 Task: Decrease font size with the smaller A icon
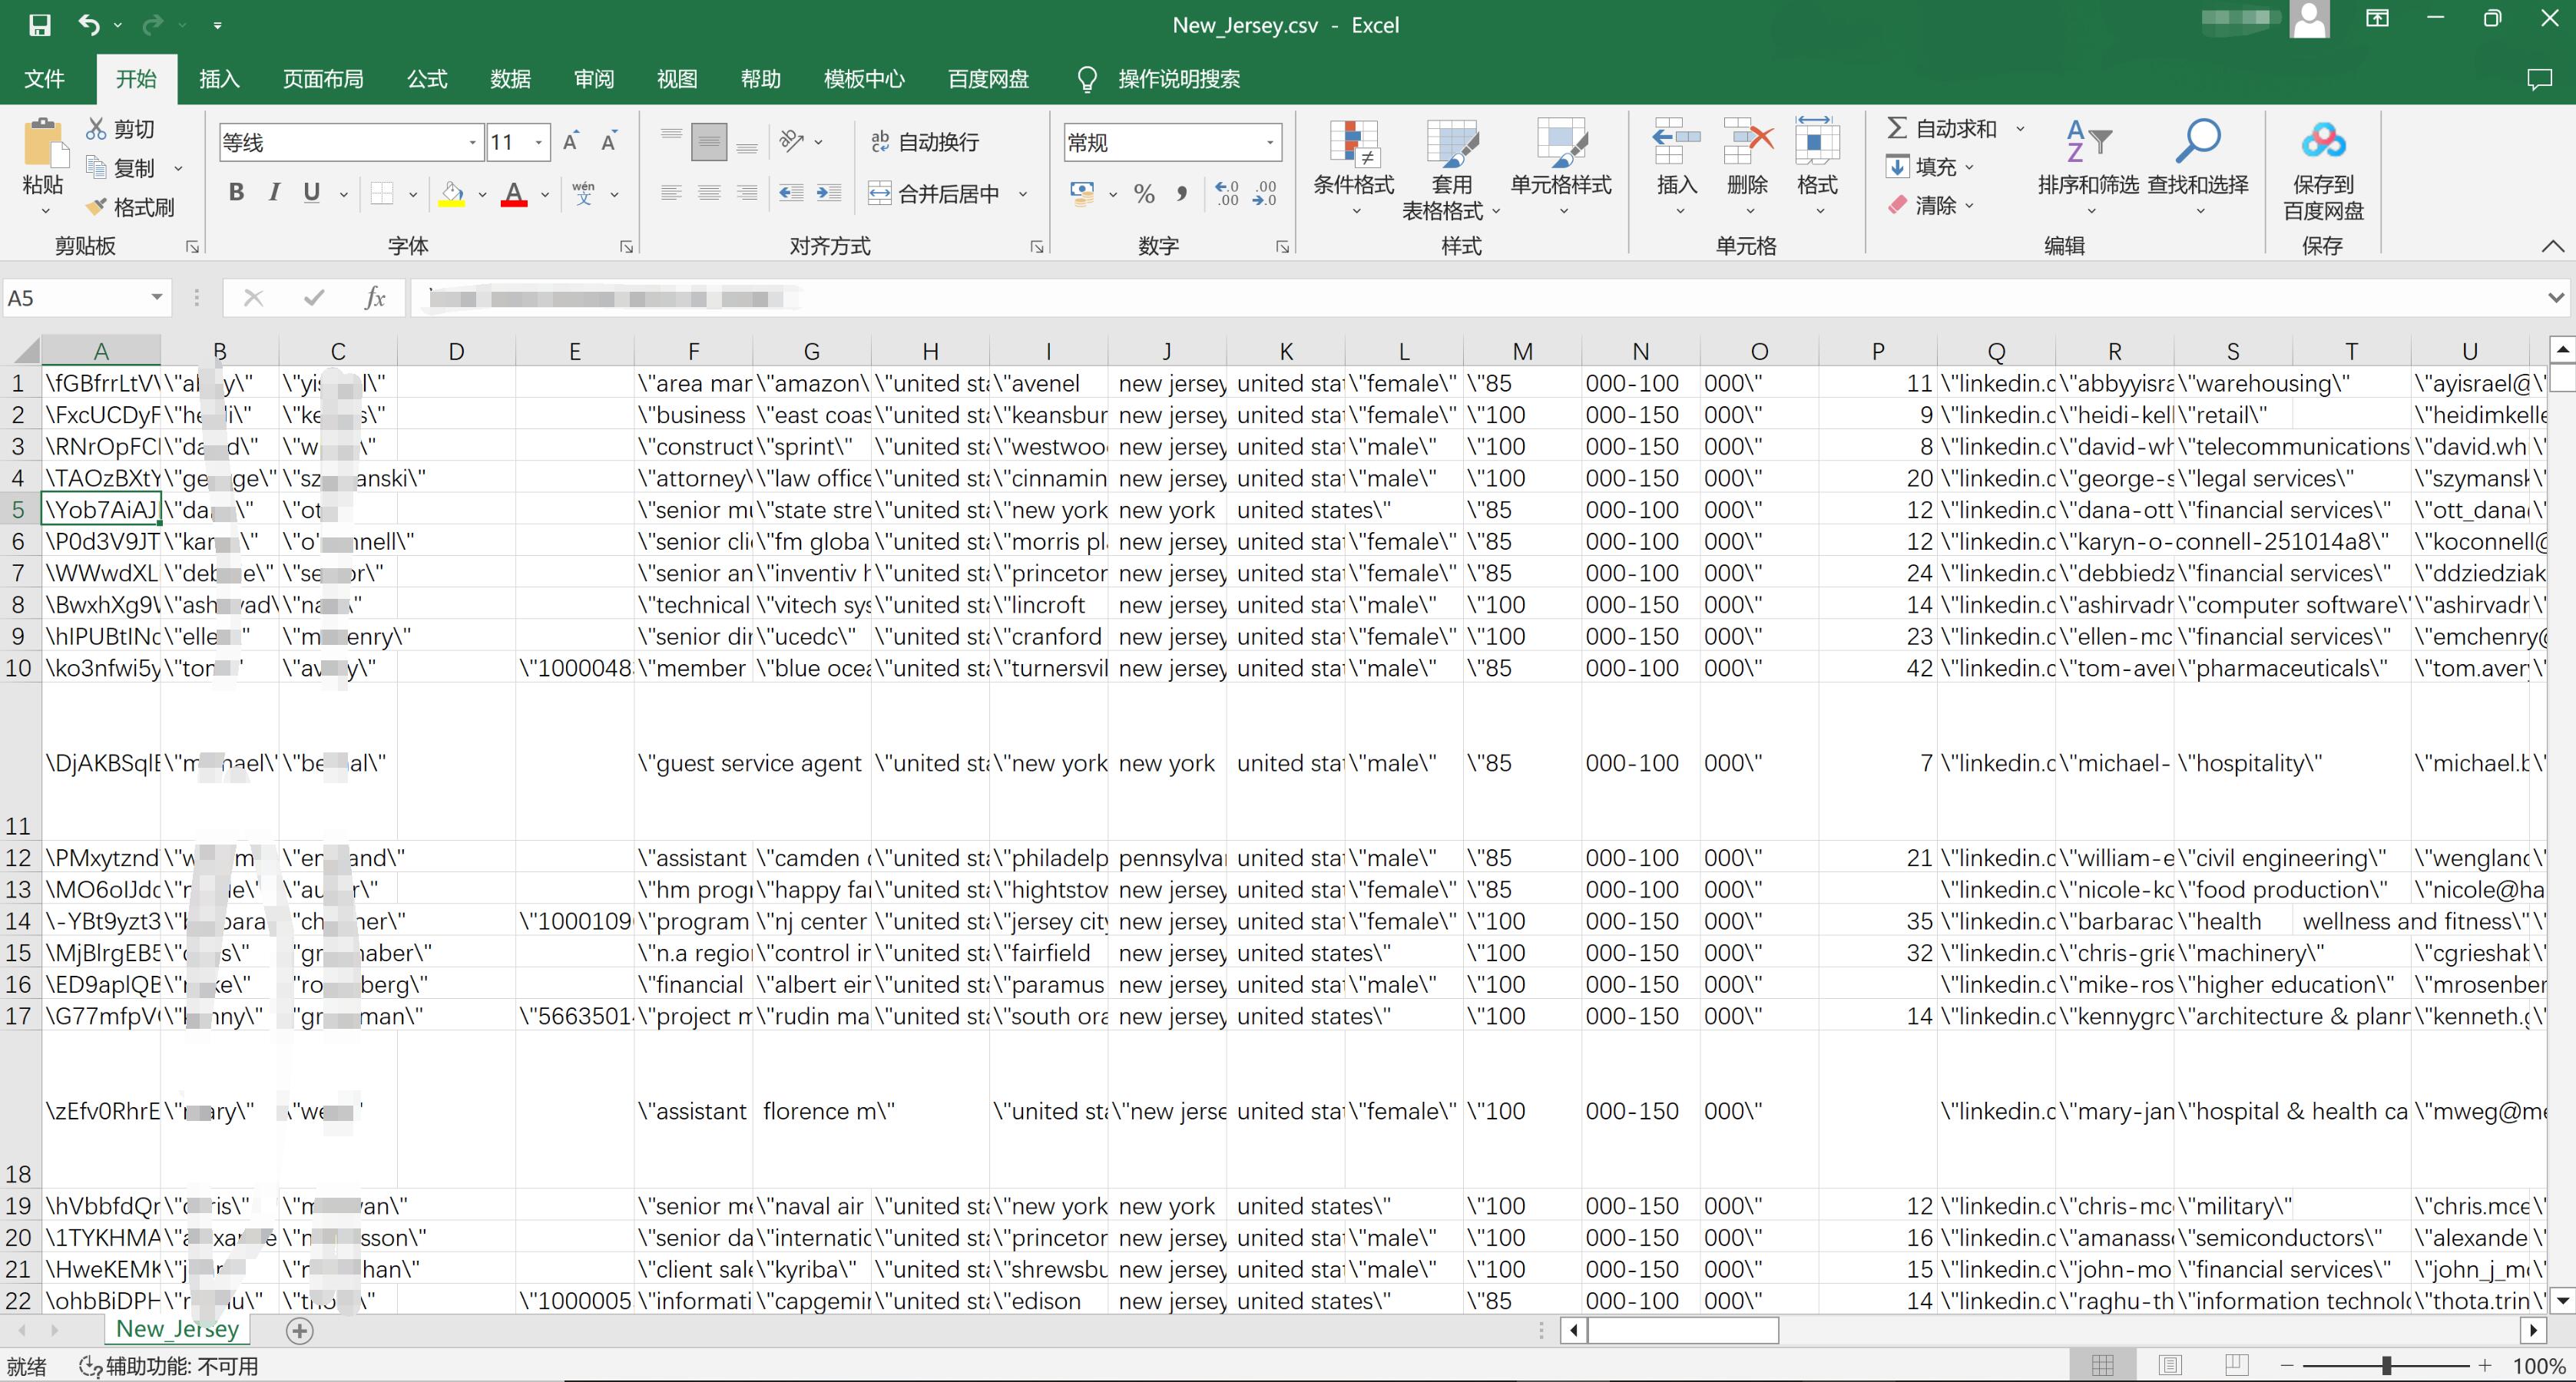tap(608, 142)
